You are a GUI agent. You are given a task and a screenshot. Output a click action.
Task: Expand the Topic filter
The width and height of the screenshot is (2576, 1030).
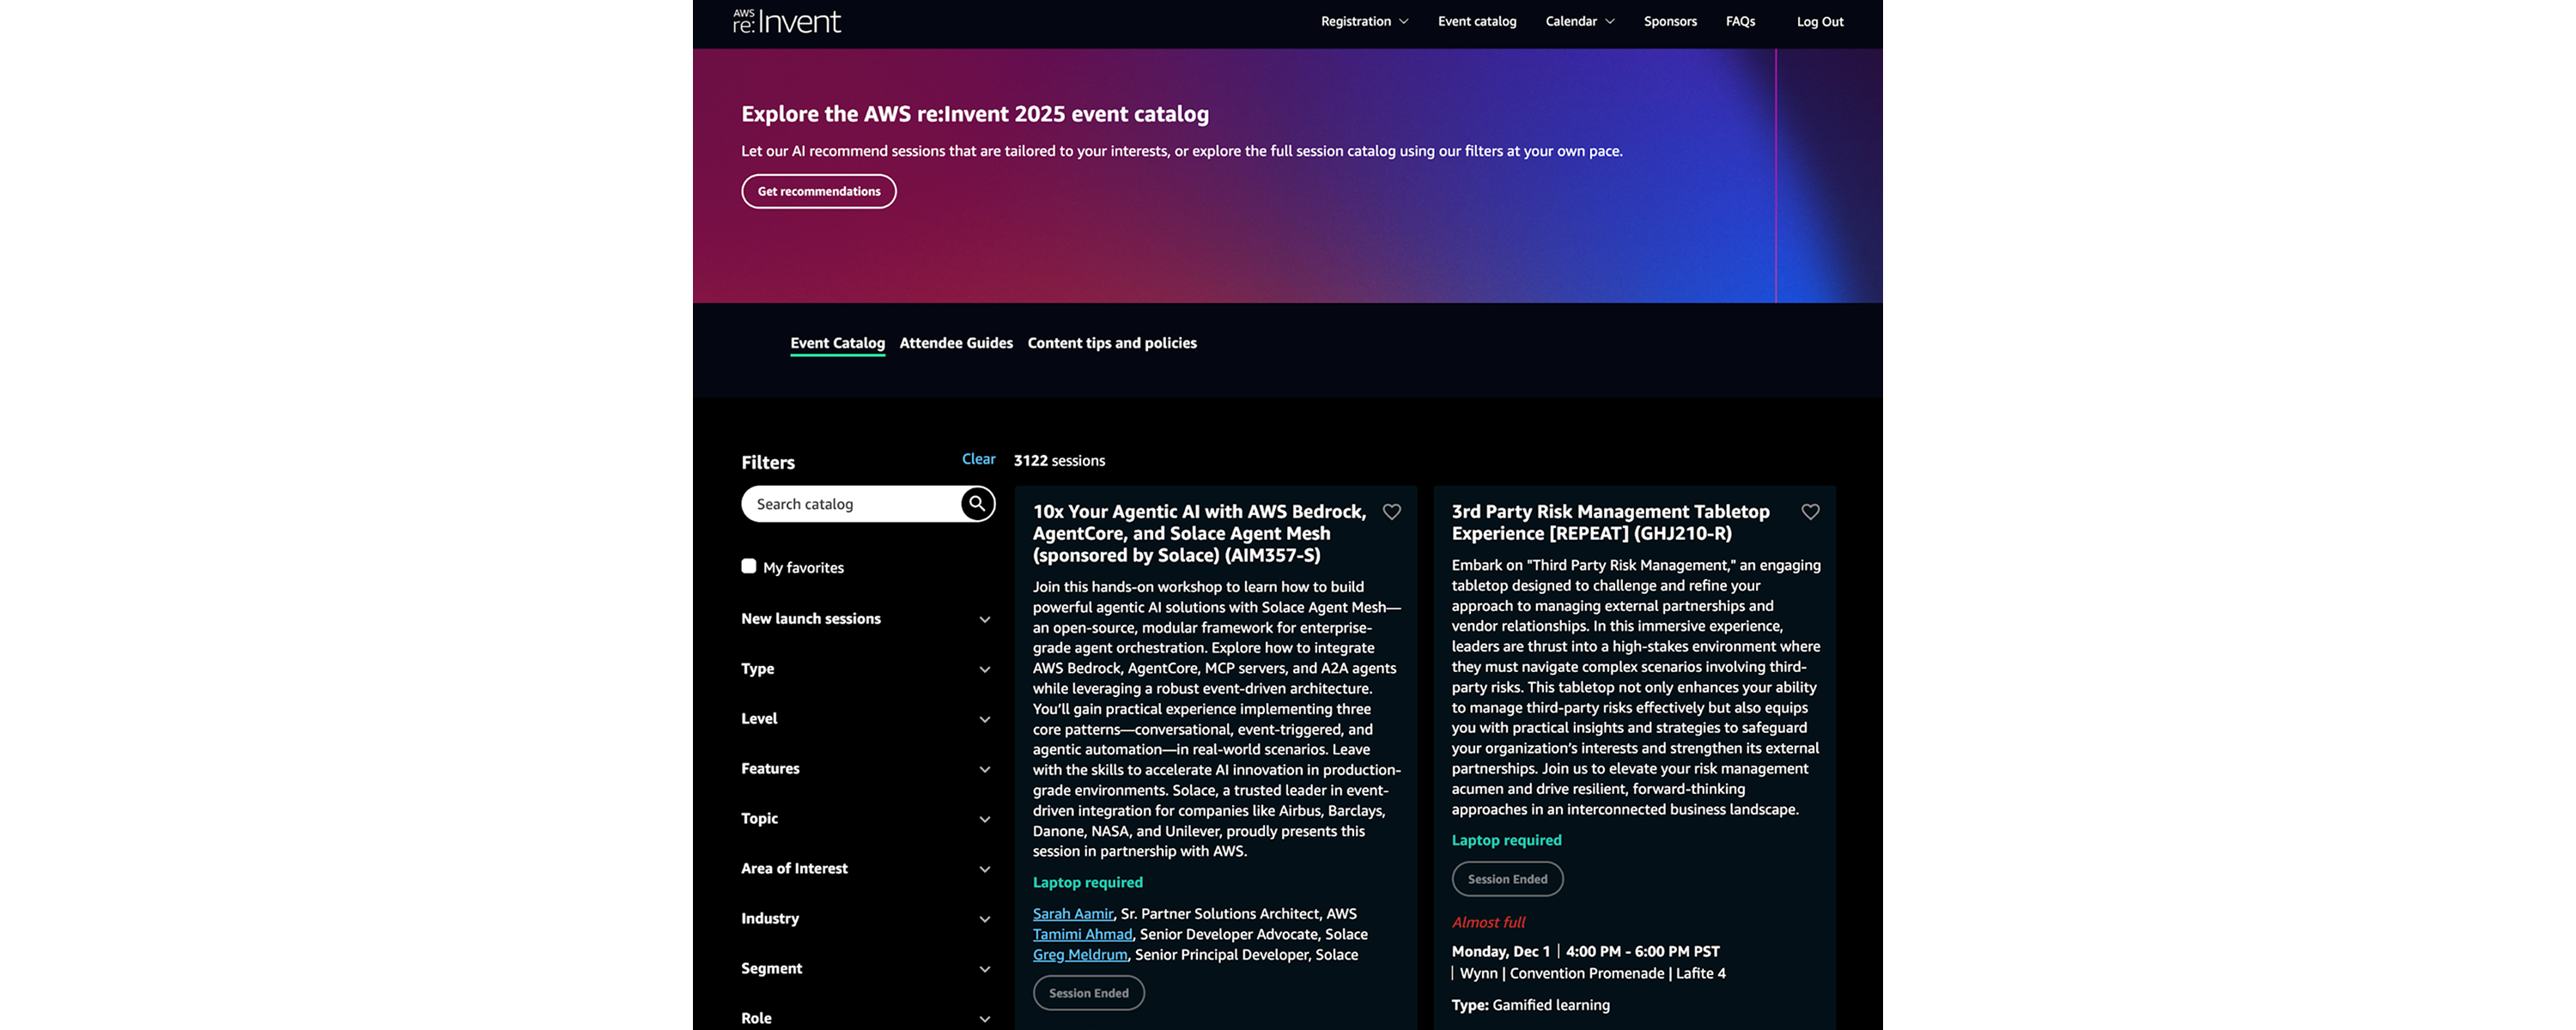(866, 819)
